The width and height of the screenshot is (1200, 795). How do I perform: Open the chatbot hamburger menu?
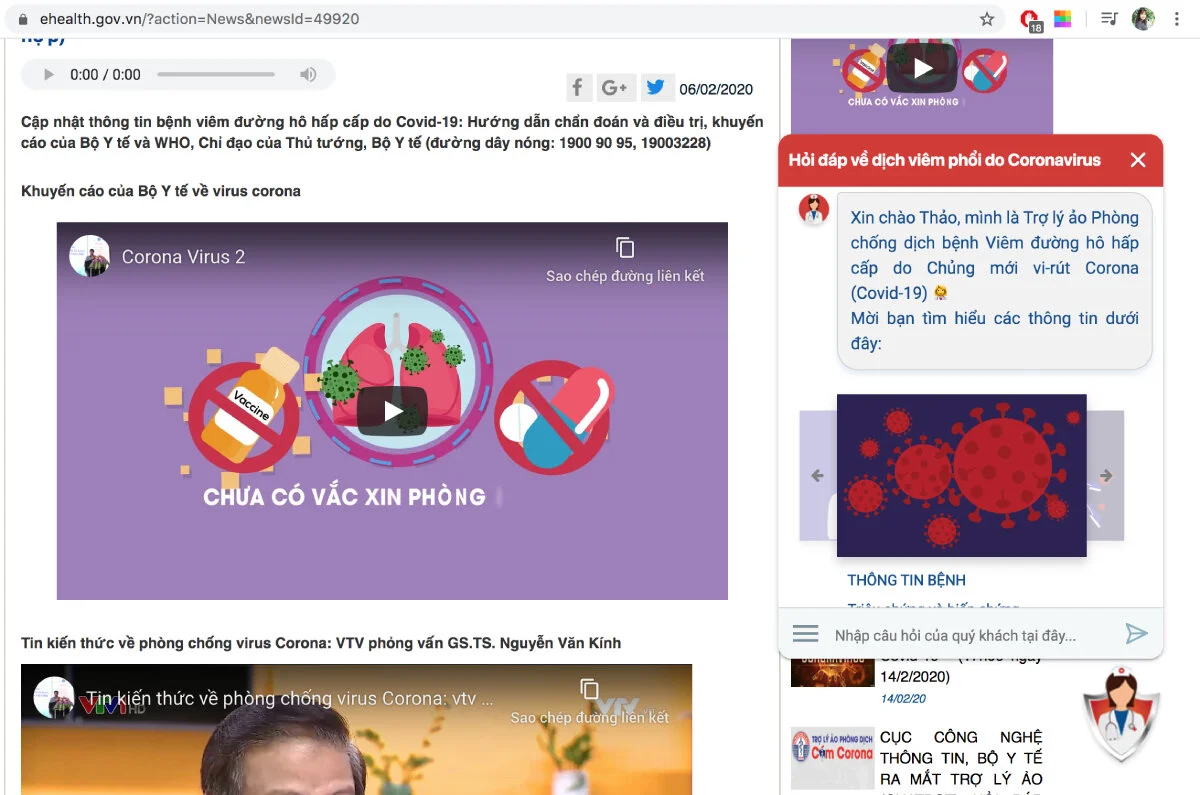tap(806, 634)
